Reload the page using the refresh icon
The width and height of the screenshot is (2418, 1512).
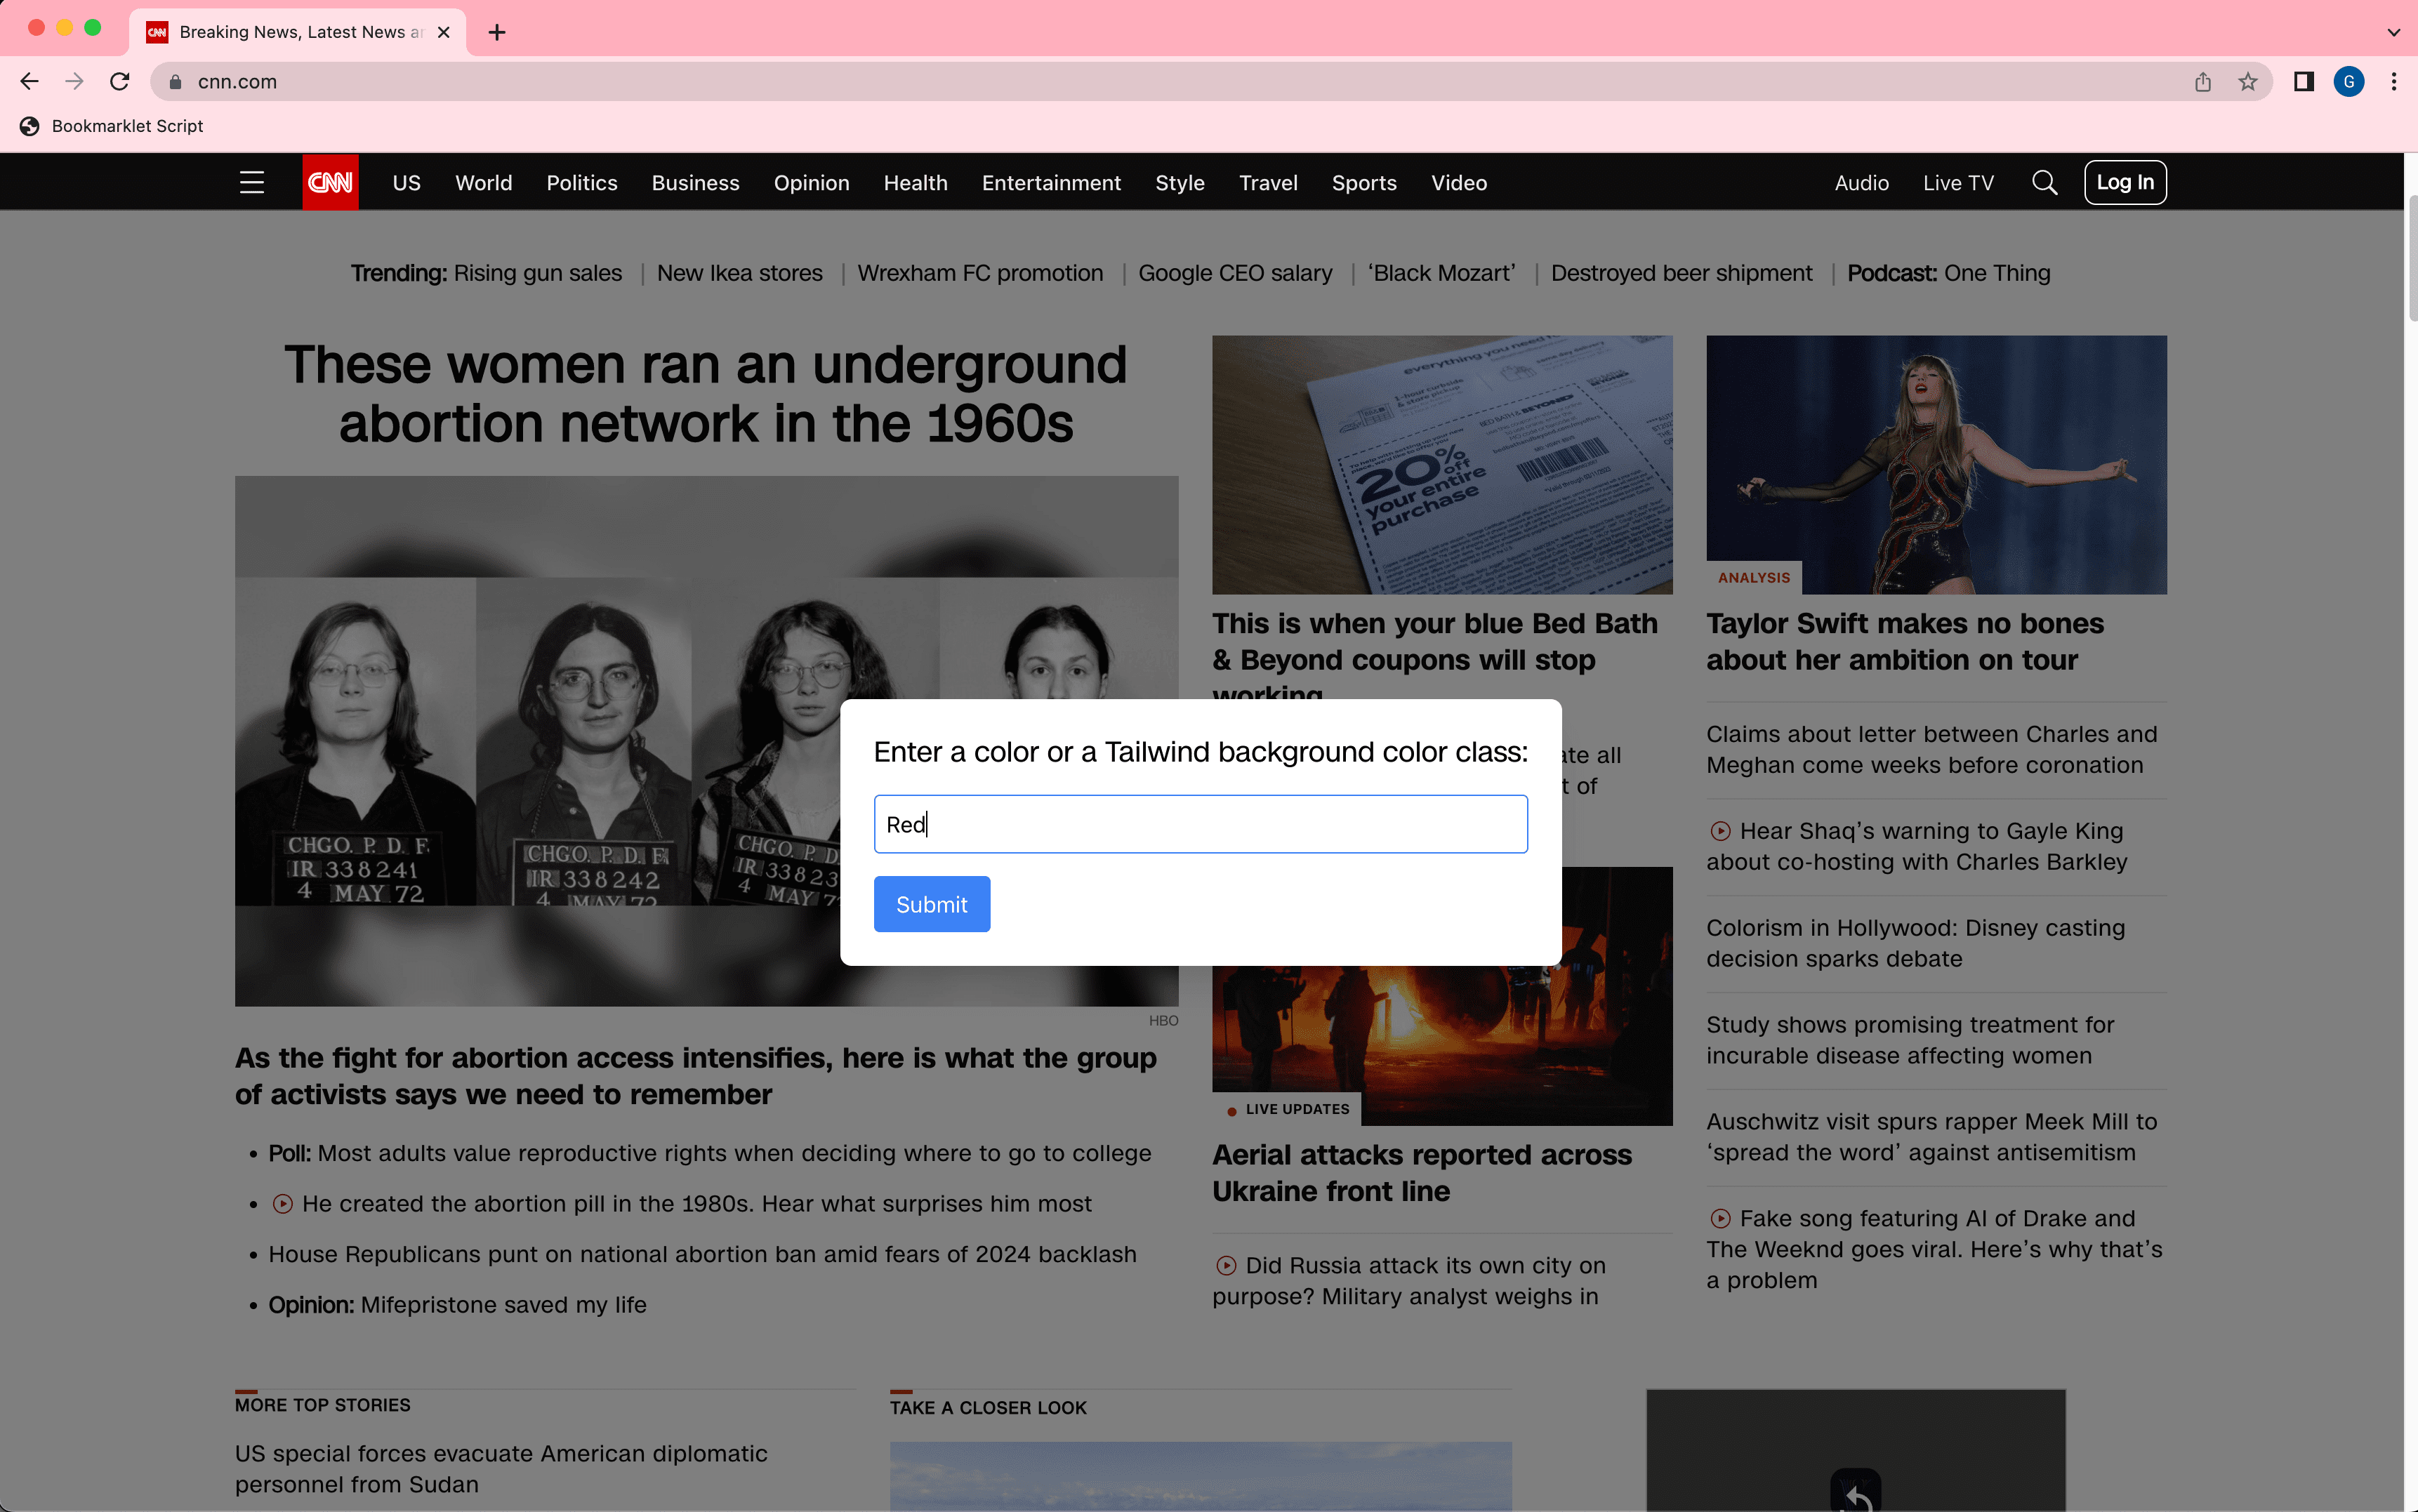click(x=120, y=81)
